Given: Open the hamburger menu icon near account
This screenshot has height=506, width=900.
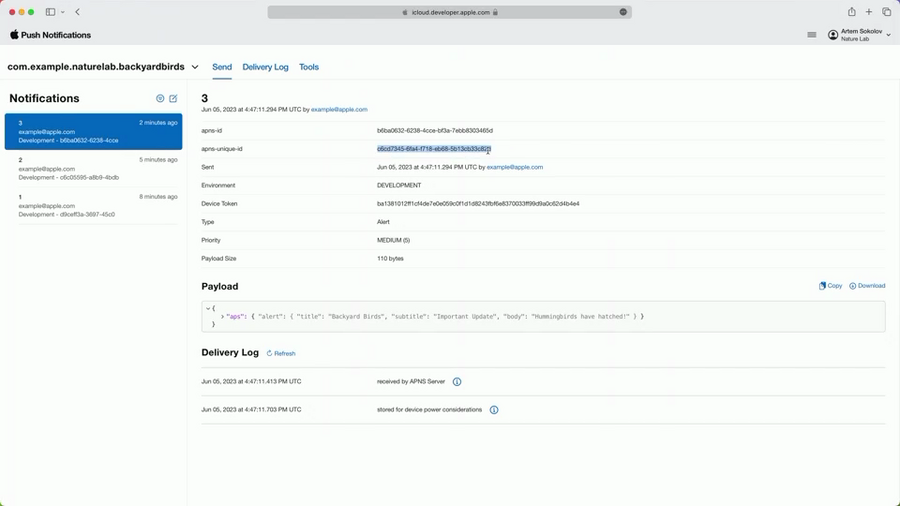Looking at the screenshot, I should (x=812, y=35).
